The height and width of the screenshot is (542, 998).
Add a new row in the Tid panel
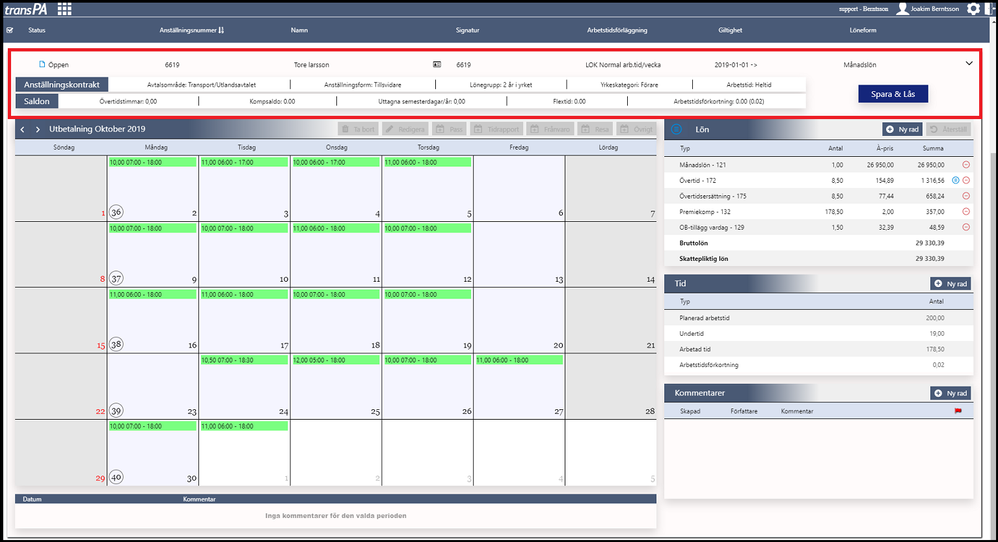point(950,284)
